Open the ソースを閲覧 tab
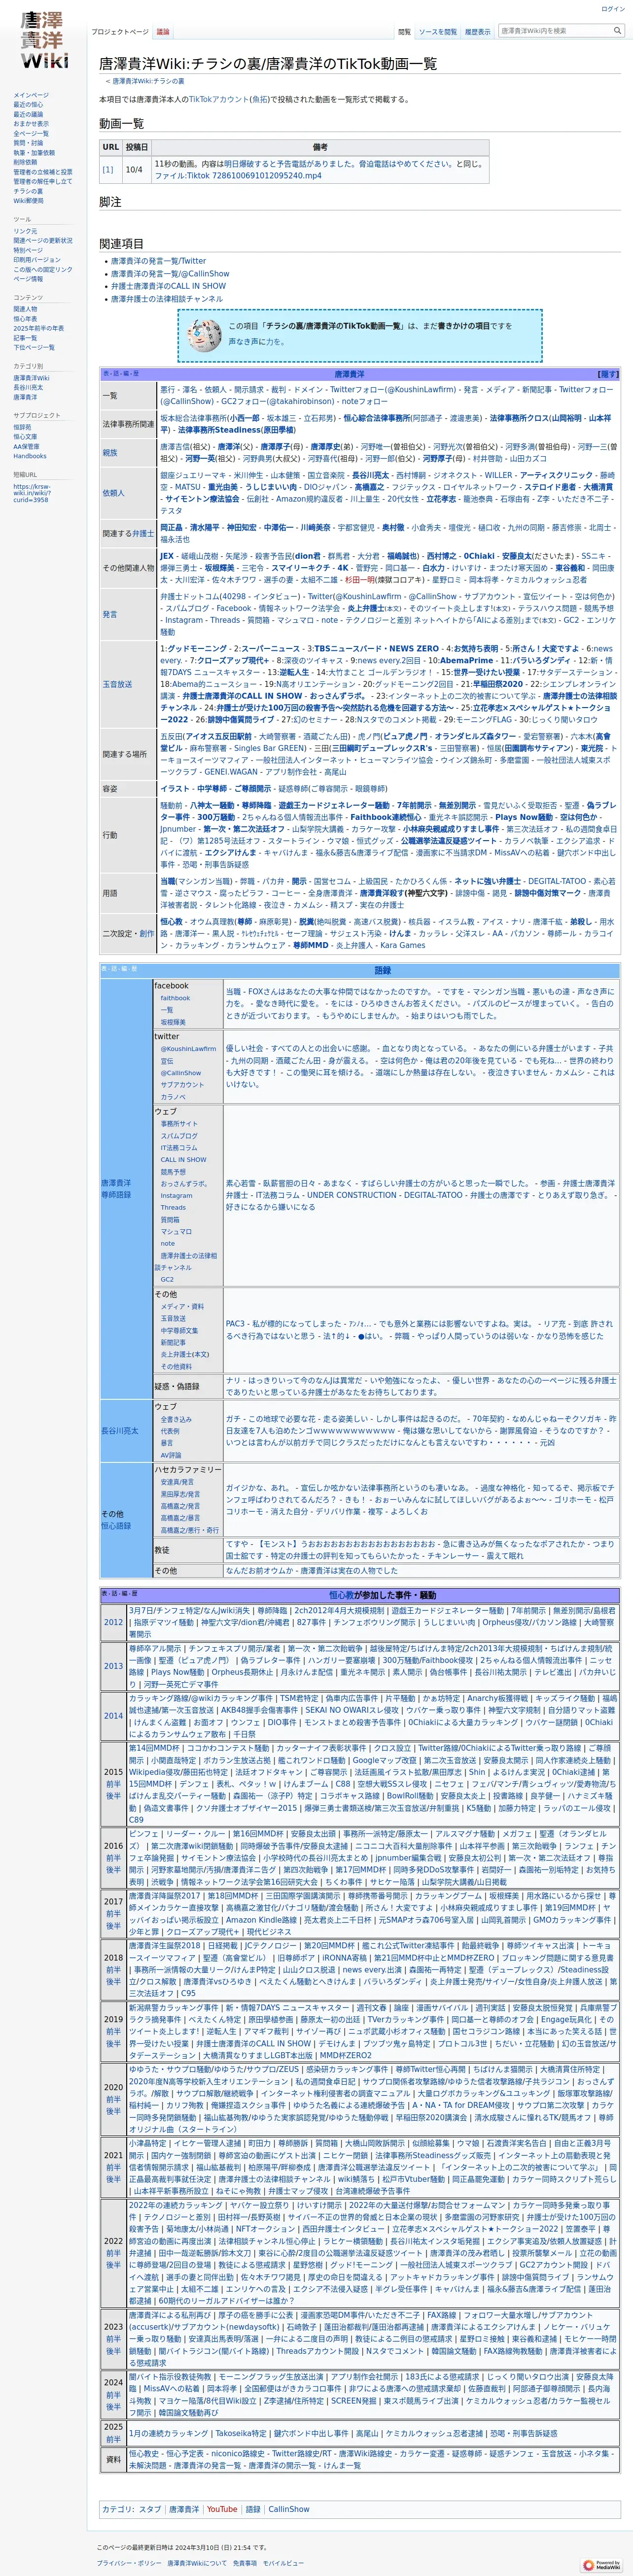633x2576 pixels. tap(437, 32)
